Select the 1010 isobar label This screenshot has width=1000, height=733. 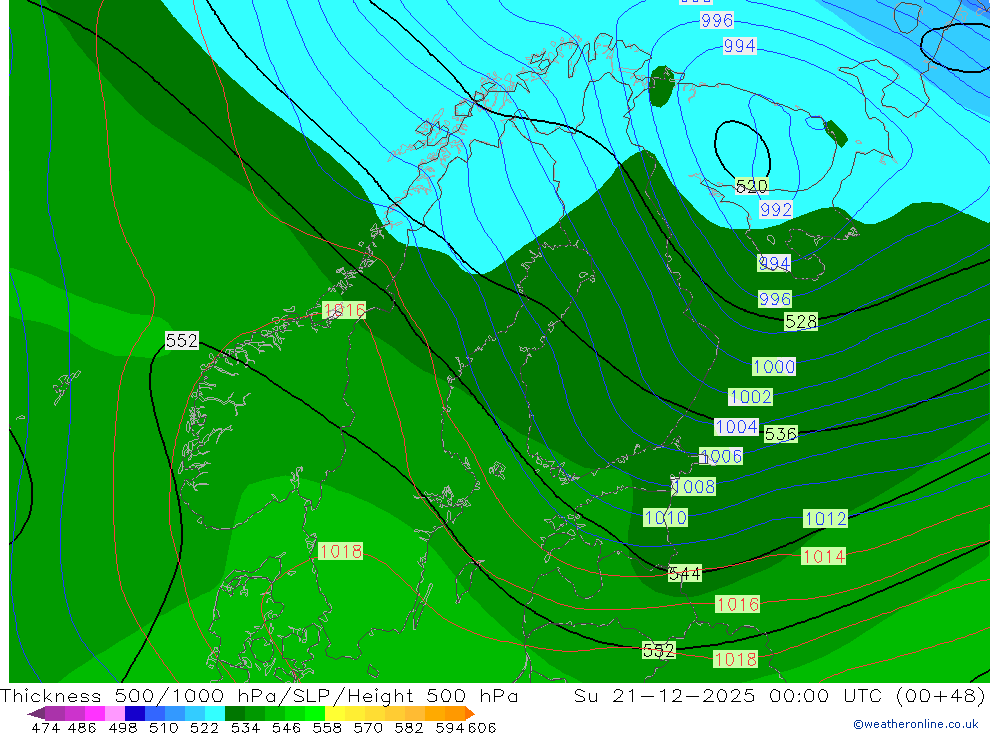point(665,517)
